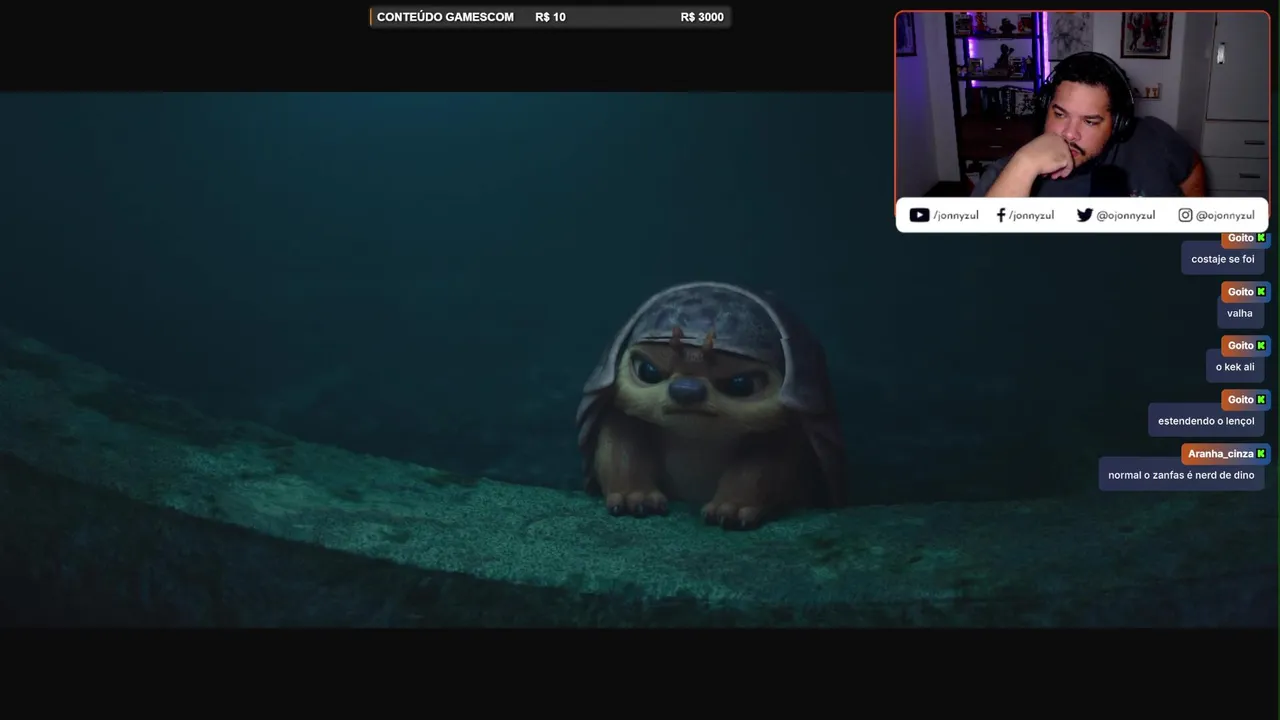Viewport: 1280px width, 720px height.
Task: Click username Goito above 'o kek ali'
Action: 1240,345
